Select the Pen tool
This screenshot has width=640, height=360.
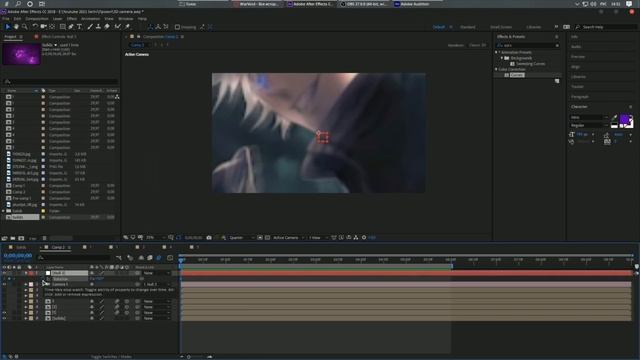tap(71, 27)
